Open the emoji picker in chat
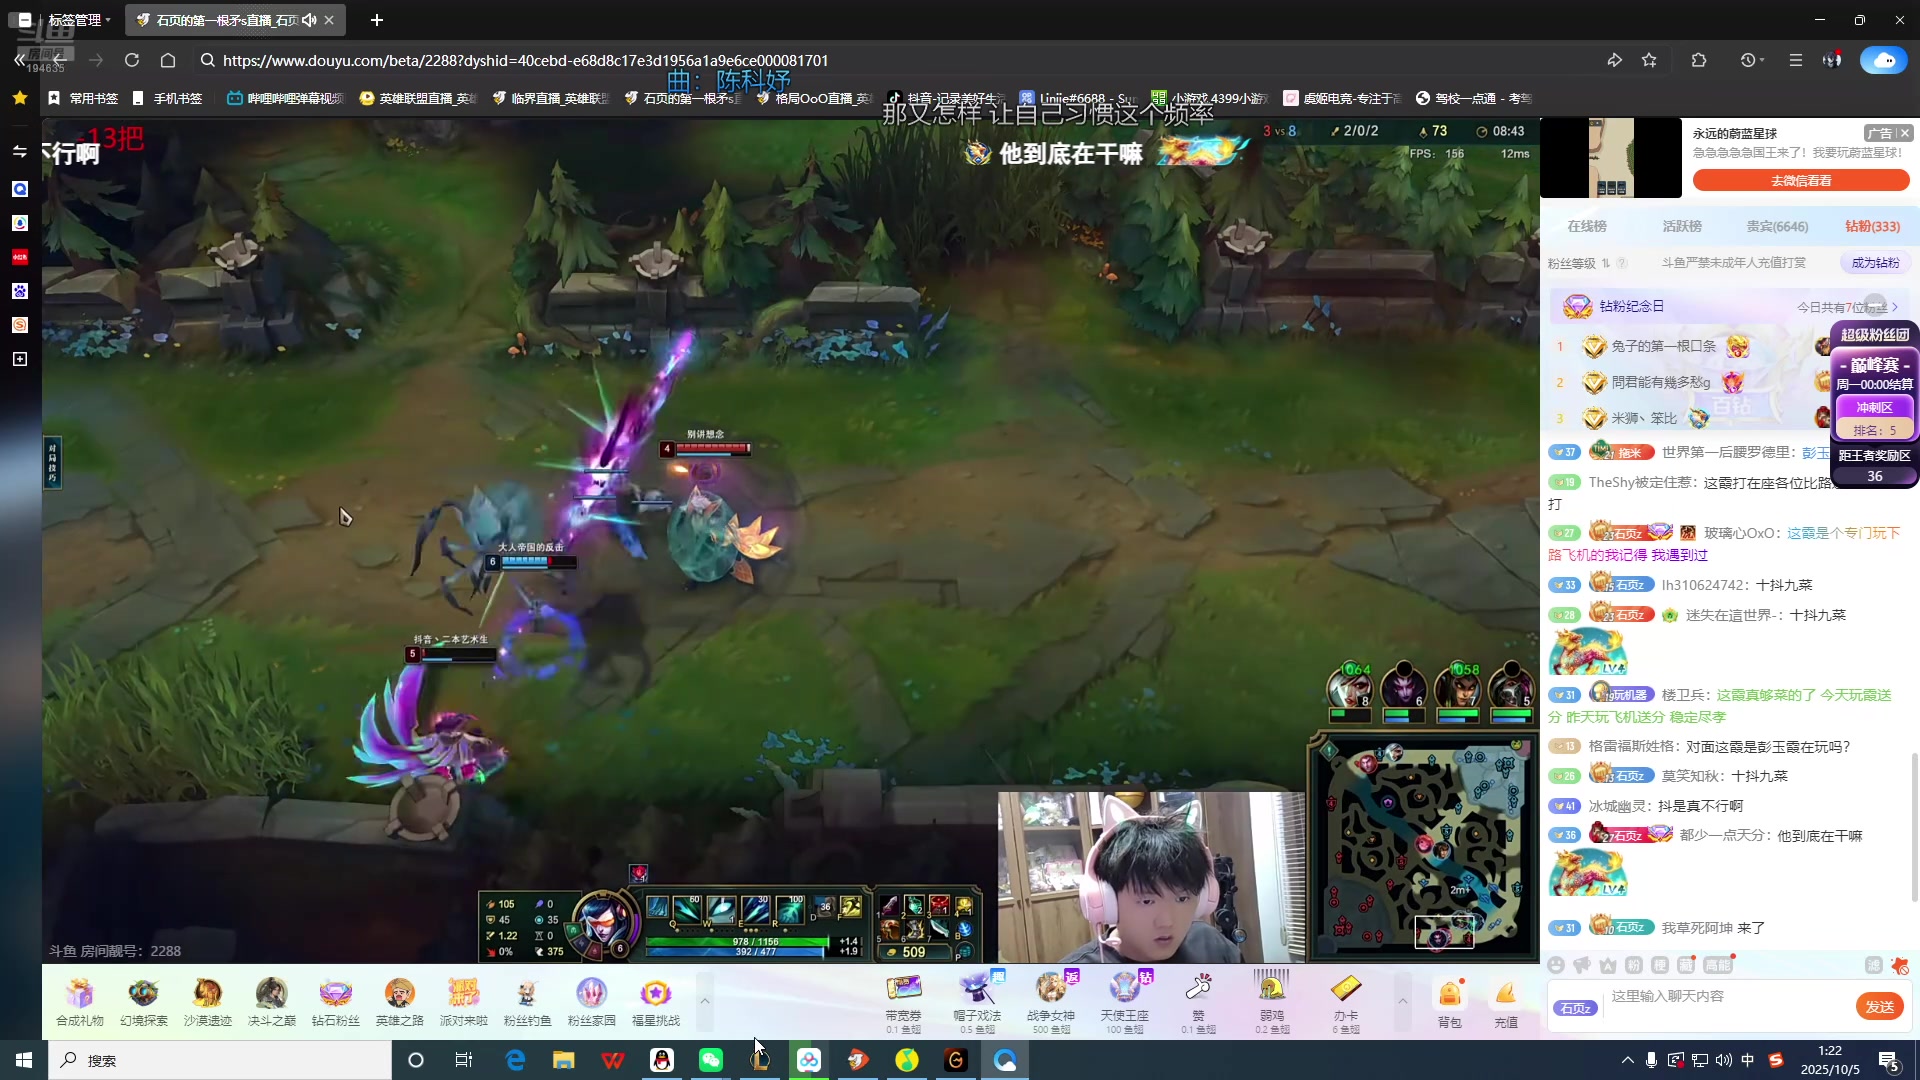This screenshot has height=1080, width=1920. (x=1556, y=965)
